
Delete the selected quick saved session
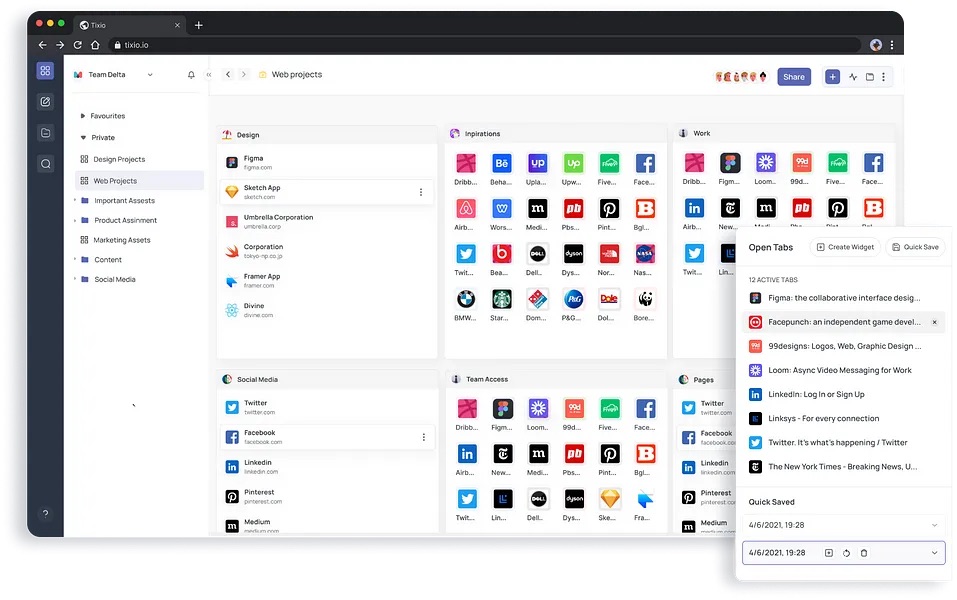pos(864,553)
